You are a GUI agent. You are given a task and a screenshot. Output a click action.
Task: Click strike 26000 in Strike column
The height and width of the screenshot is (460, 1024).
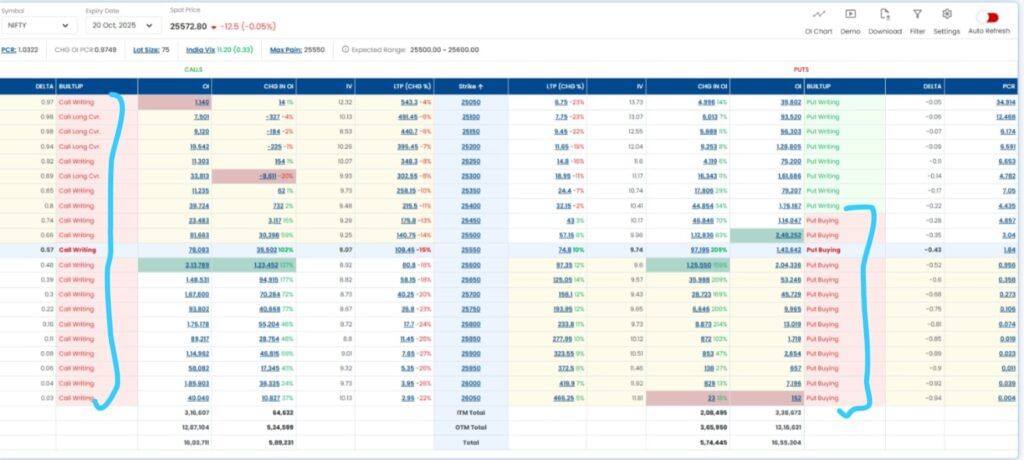(470, 382)
